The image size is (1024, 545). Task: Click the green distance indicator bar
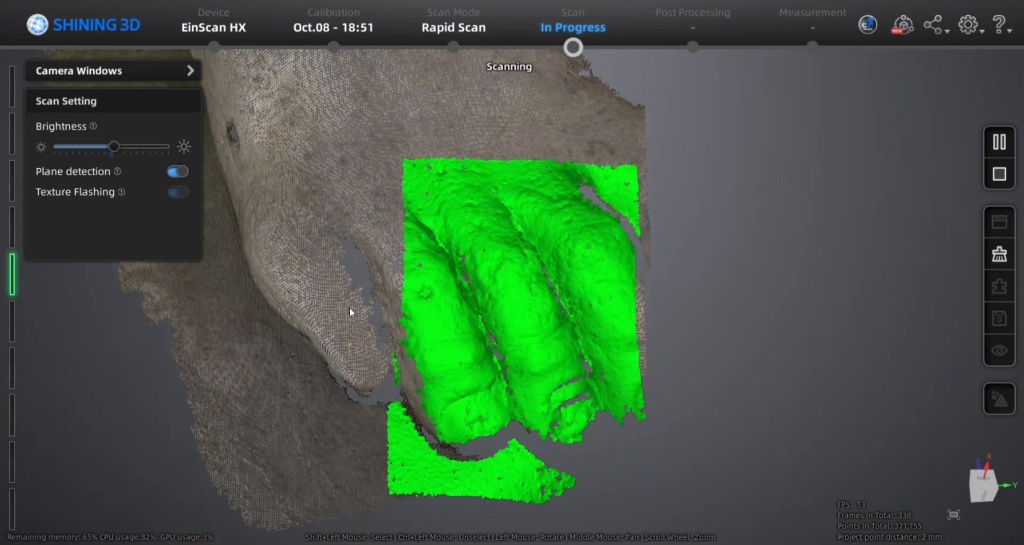[x=12, y=274]
